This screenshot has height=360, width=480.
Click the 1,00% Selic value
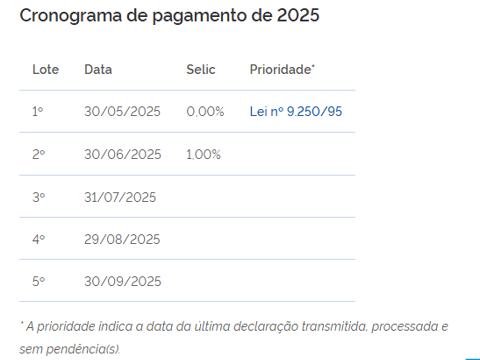coord(203,154)
